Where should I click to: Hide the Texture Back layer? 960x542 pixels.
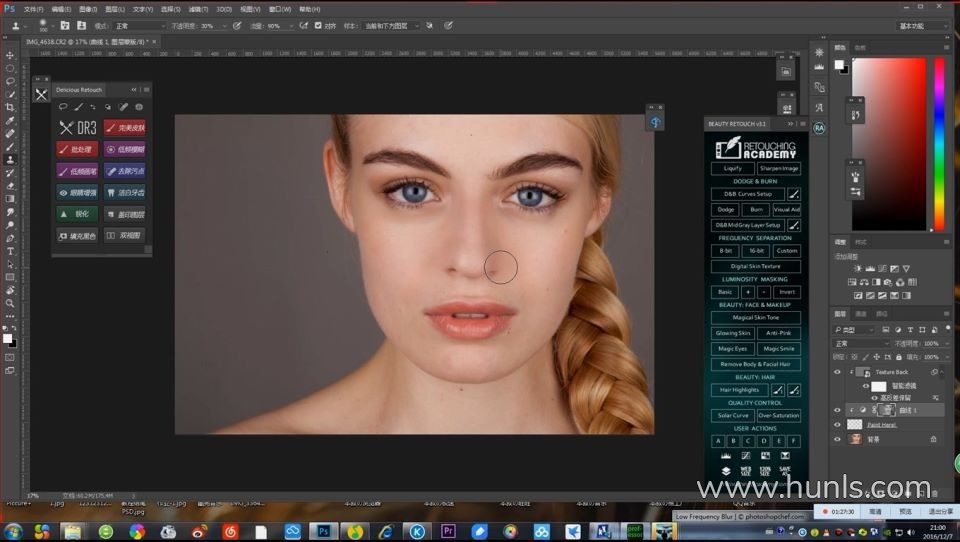pyautogui.click(x=838, y=372)
